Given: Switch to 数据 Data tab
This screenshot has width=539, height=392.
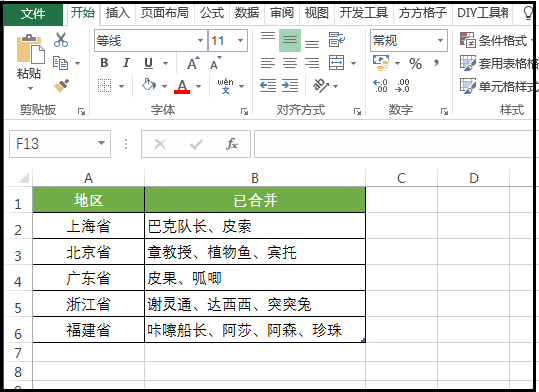Looking at the screenshot, I should (x=246, y=13).
